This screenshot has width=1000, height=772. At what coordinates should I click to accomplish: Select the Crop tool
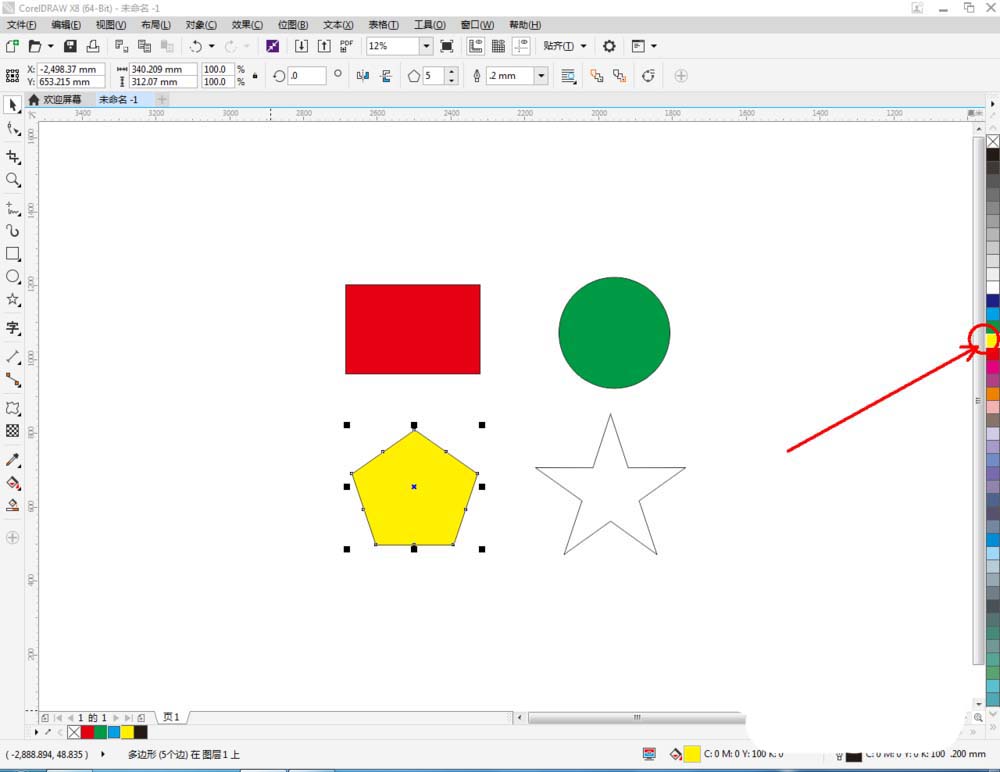pos(13,157)
